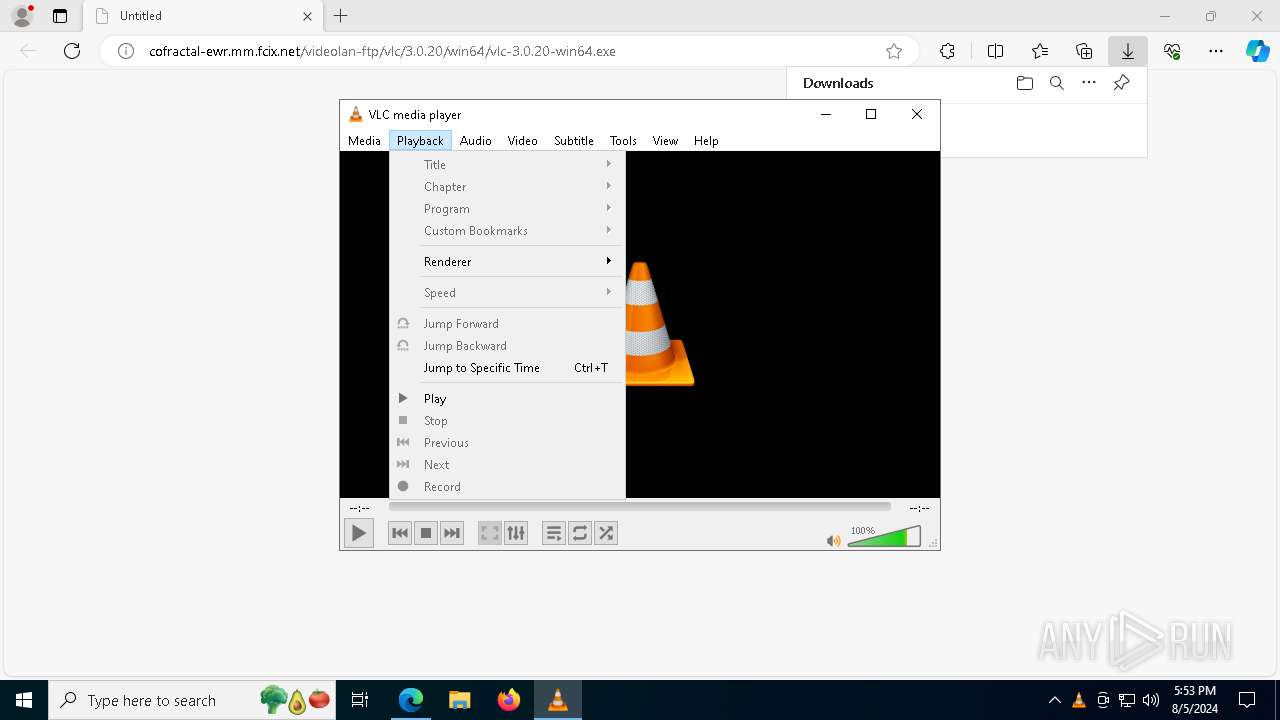
Task: Click the VLC seek progress bar
Action: 640,507
